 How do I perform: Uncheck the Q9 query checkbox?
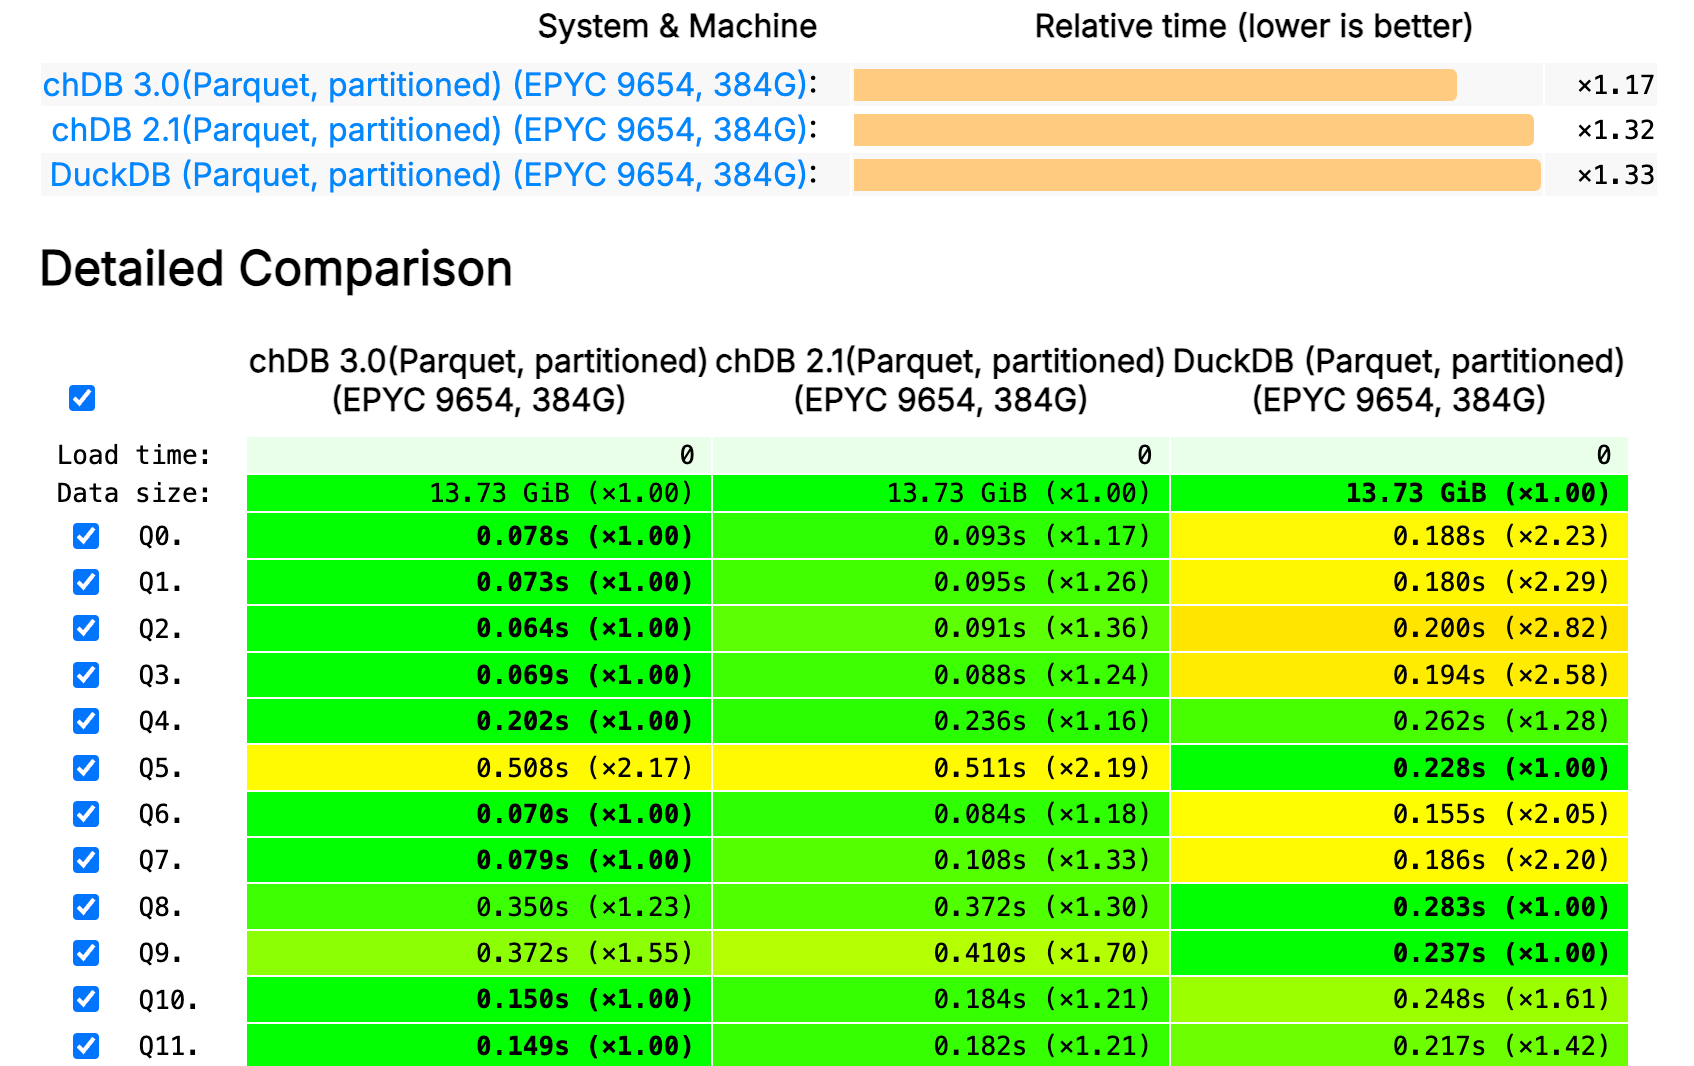[86, 953]
